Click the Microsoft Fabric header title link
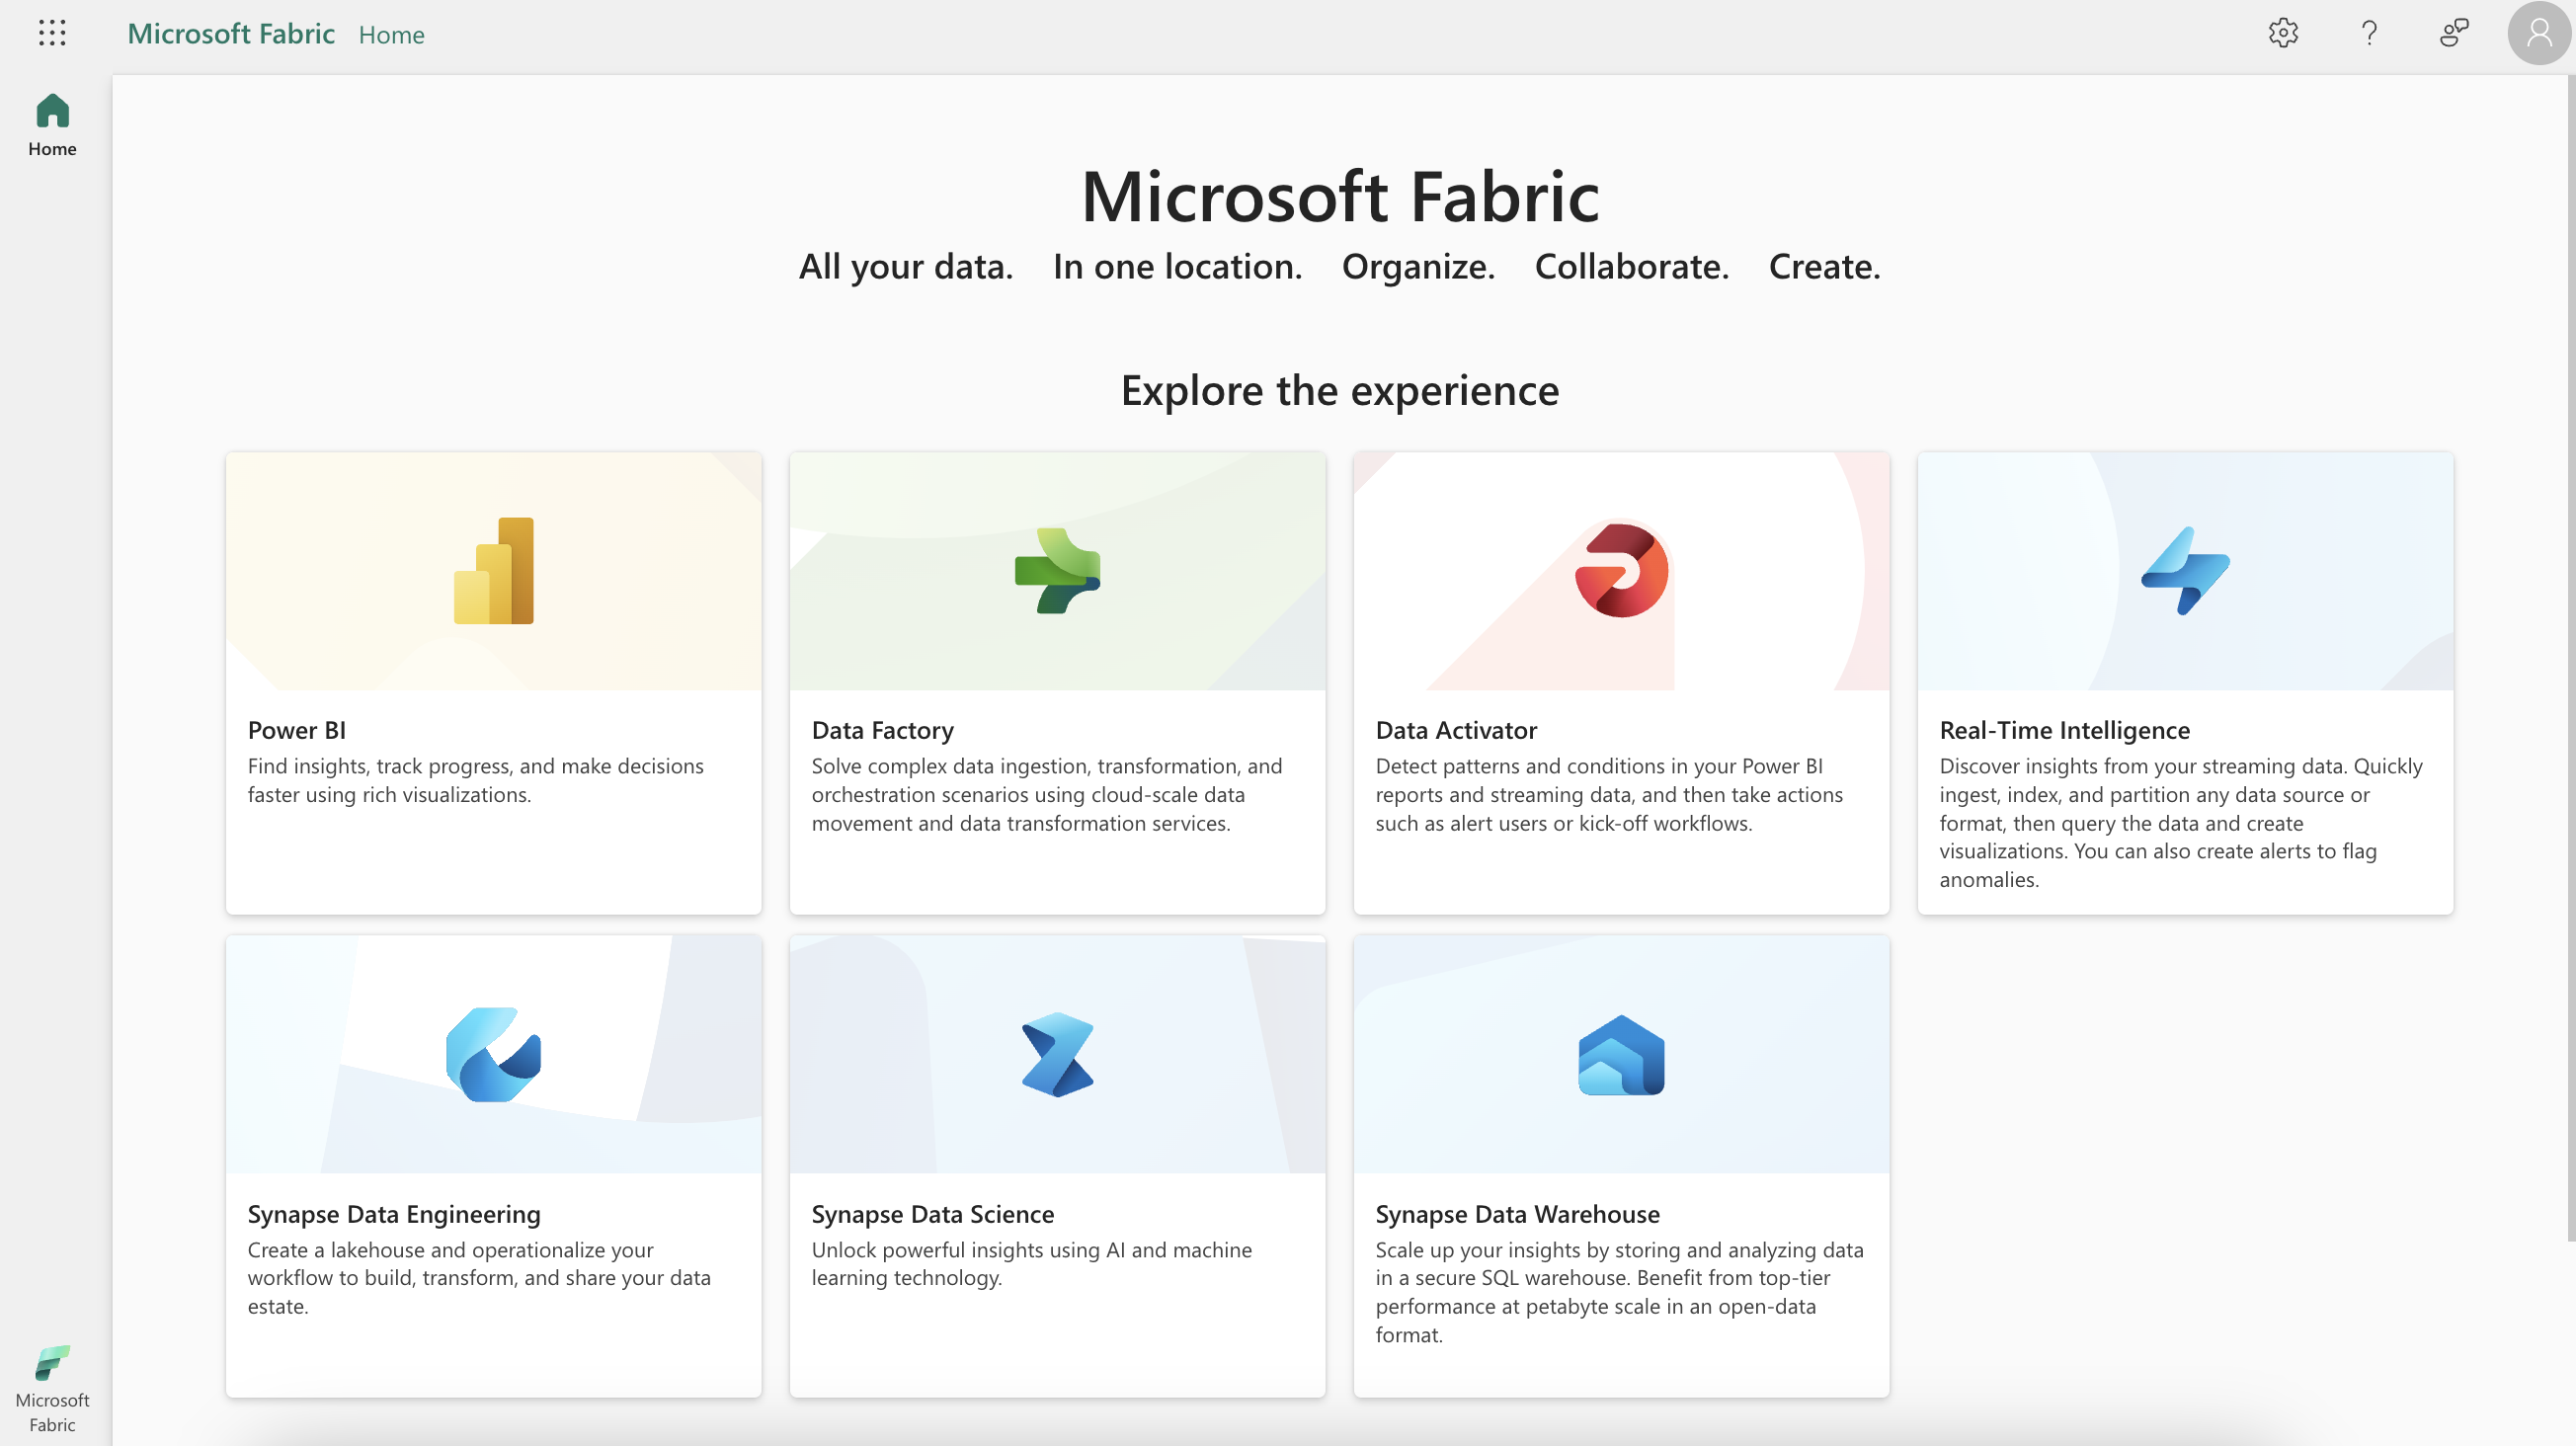This screenshot has width=2576, height=1446. tap(231, 33)
